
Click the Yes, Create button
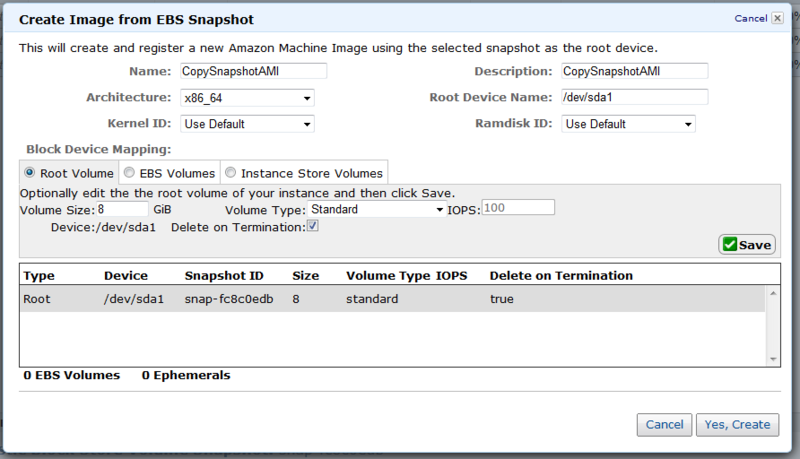(x=737, y=424)
